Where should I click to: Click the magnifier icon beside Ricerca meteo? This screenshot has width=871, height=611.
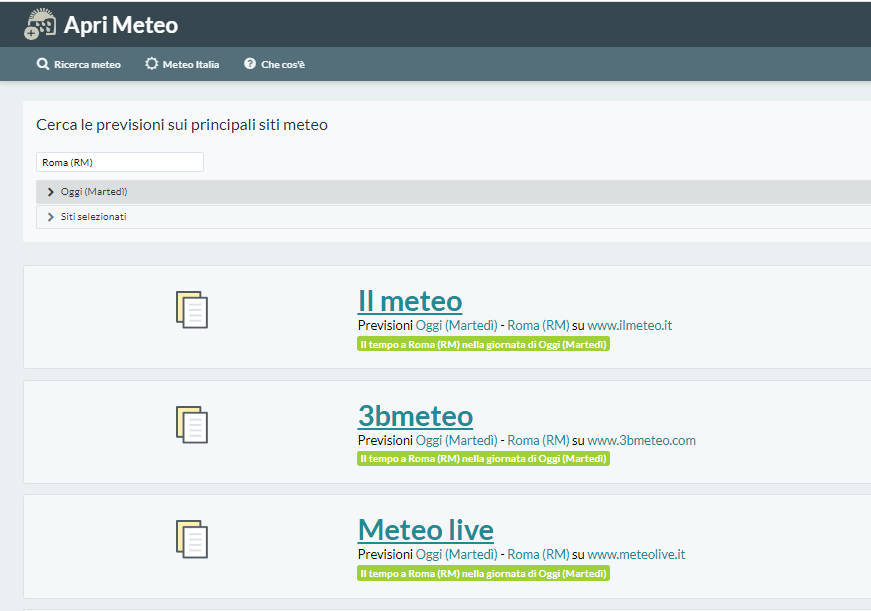(x=43, y=64)
